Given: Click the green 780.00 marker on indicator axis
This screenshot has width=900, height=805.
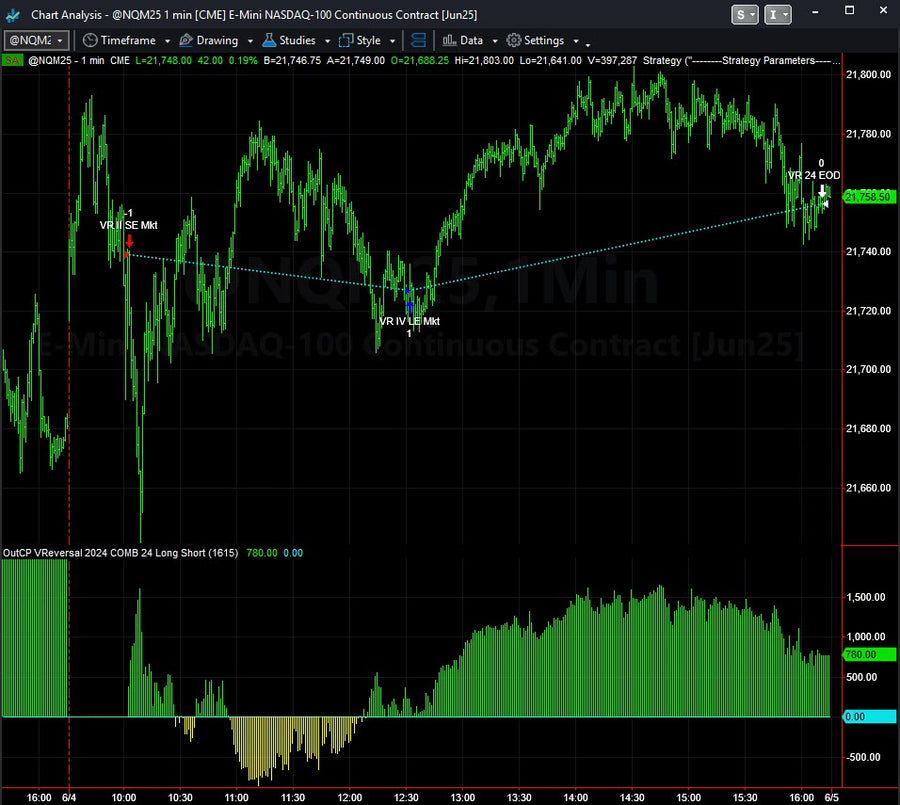Looking at the screenshot, I should click(869, 654).
